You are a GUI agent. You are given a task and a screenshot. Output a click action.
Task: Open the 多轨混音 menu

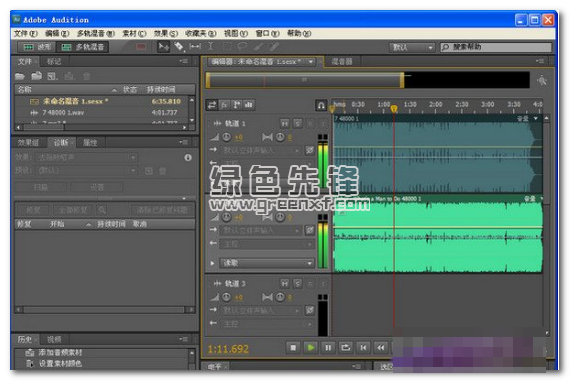[x=96, y=33]
